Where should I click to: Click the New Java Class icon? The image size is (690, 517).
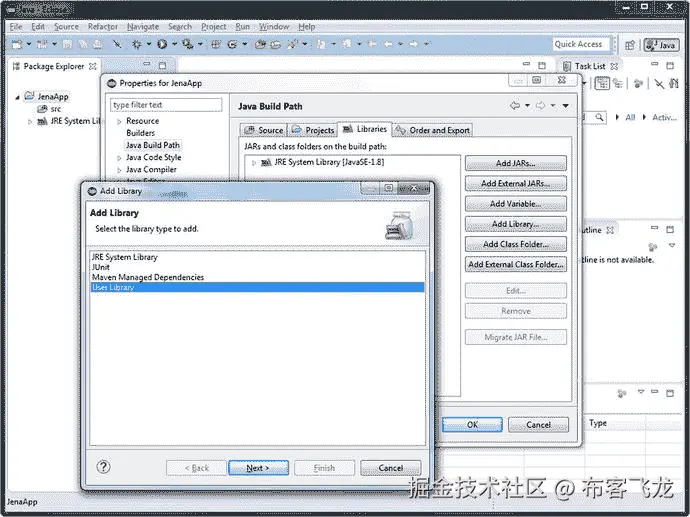pyautogui.click(x=232, y=44)
